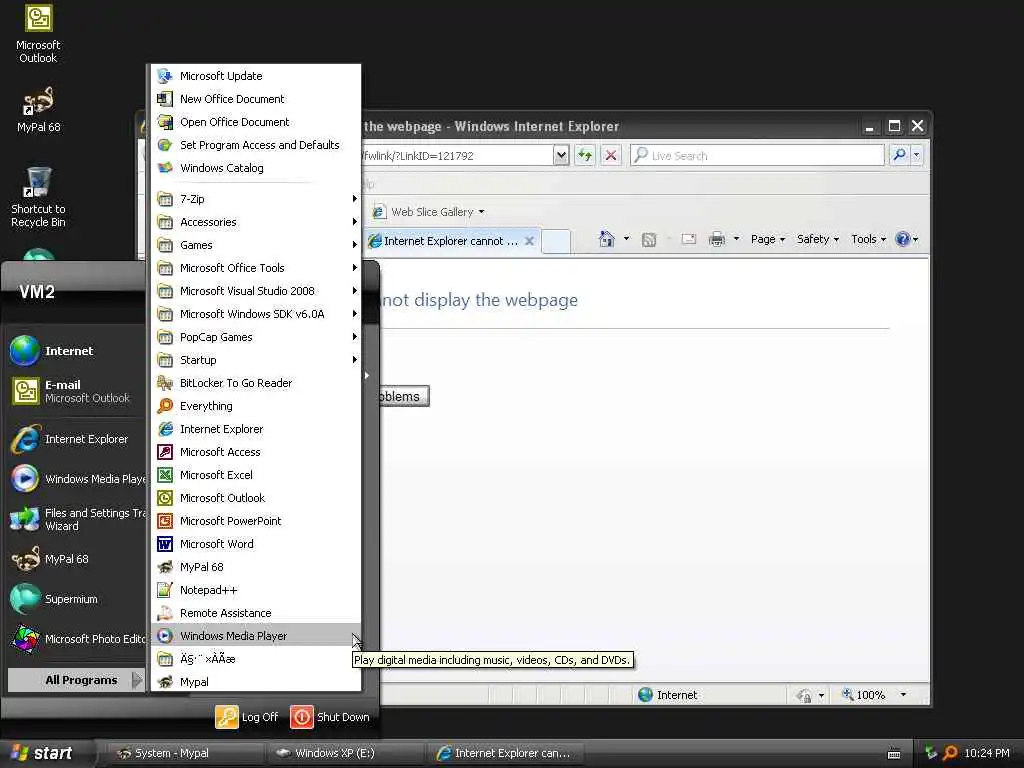Click the IE Refresh button
Image resolution: width=1024 pixels, height=768 pixels.
pyautogui.click(x=584, y=155)
